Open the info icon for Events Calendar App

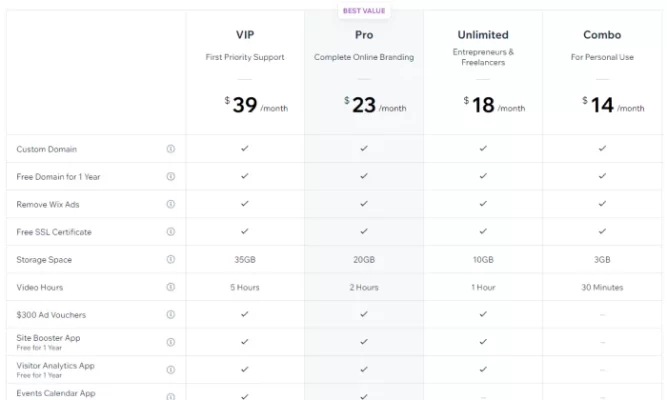pyautogui.click(x=171, y=397)
